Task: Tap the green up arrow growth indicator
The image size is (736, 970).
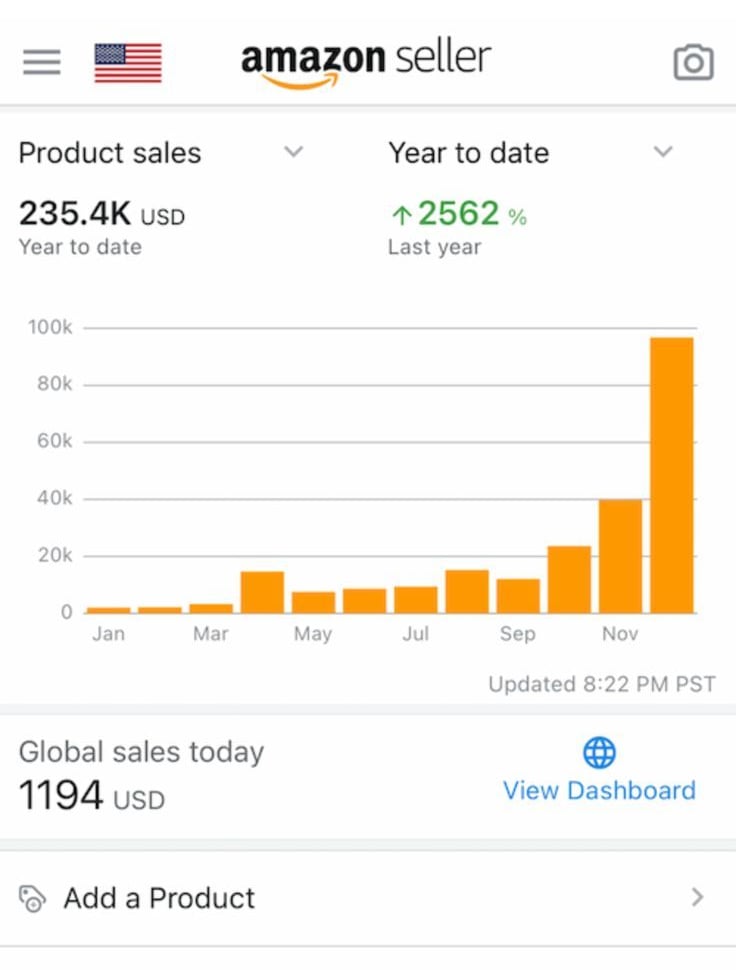Action: (402, 215)
